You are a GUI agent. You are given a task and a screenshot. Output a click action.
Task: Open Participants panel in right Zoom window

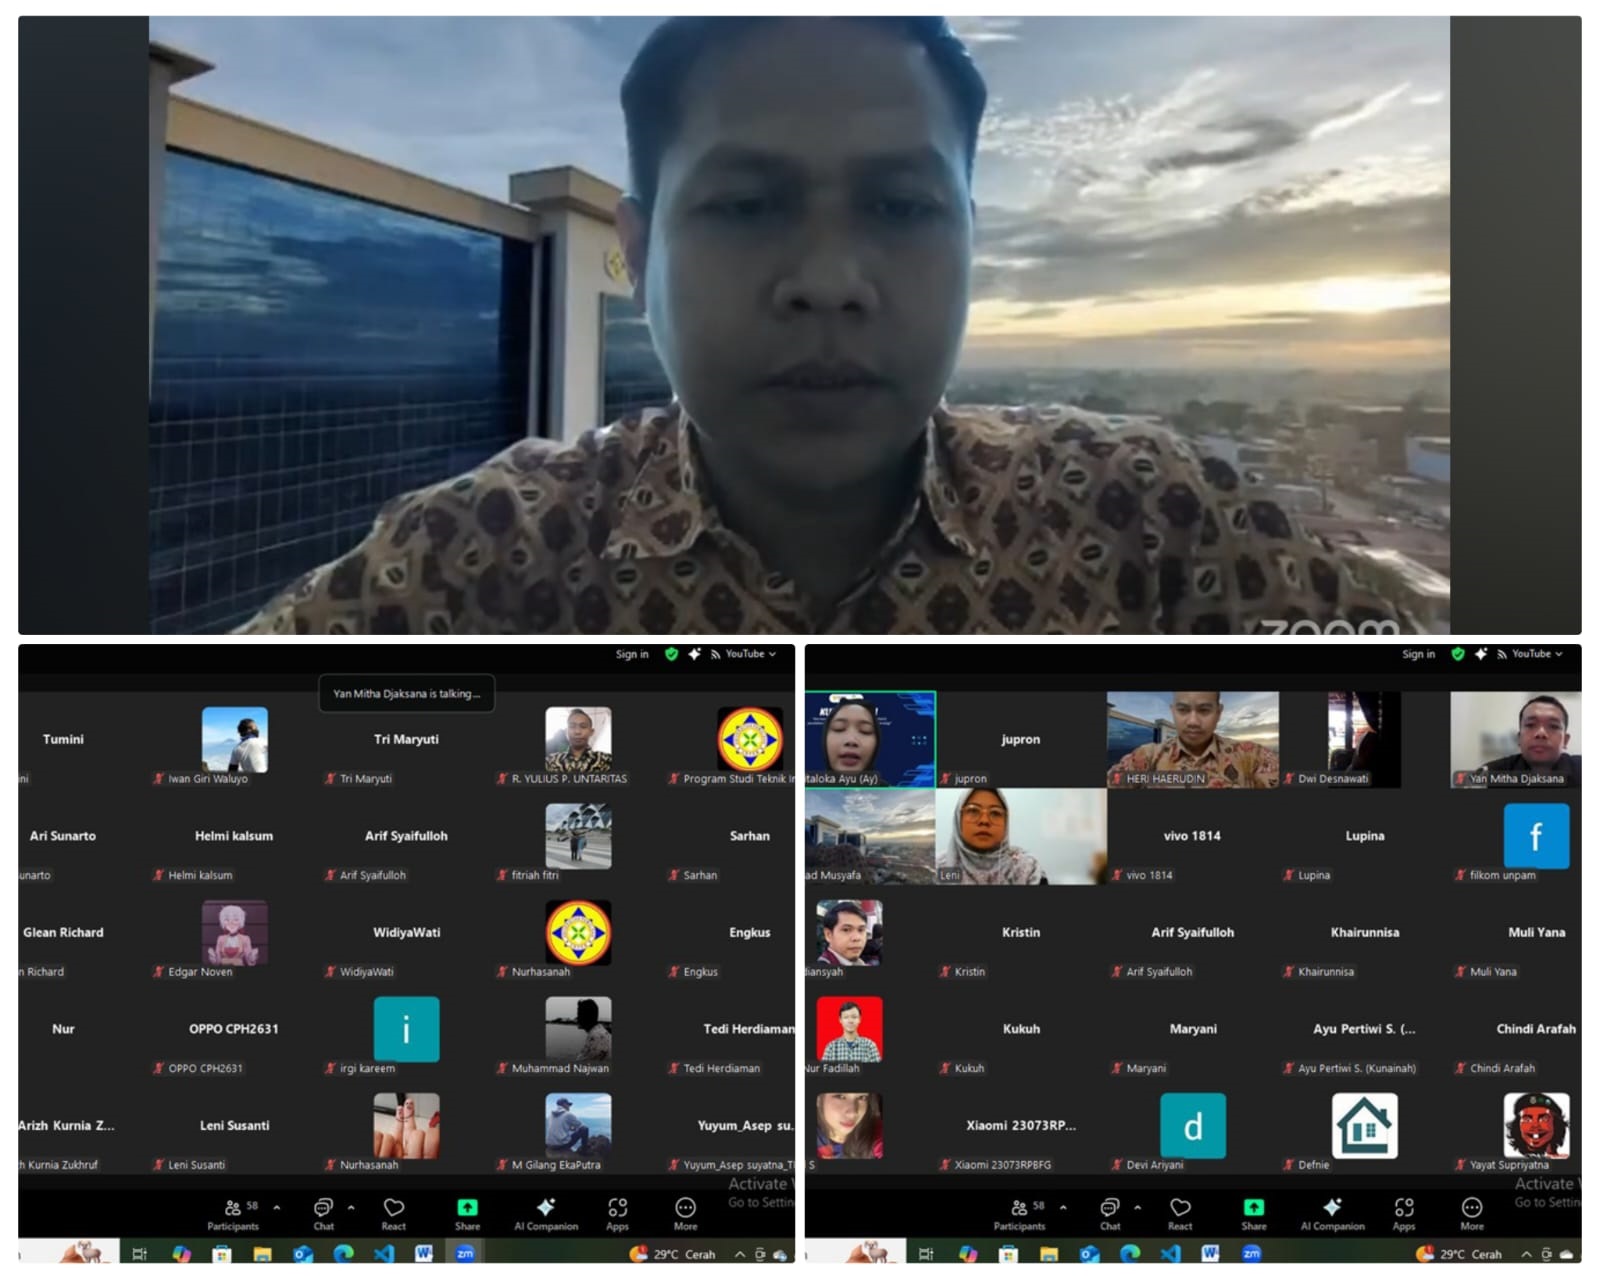(x=1019, y=1214)
